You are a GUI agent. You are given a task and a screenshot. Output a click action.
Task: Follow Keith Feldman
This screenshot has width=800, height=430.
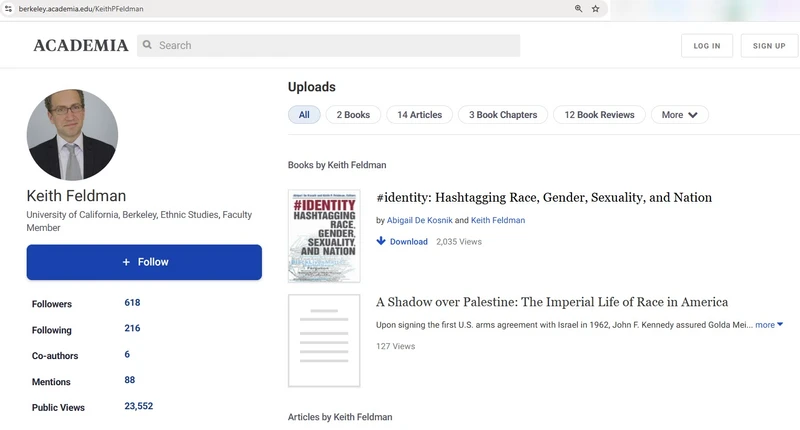144,262
